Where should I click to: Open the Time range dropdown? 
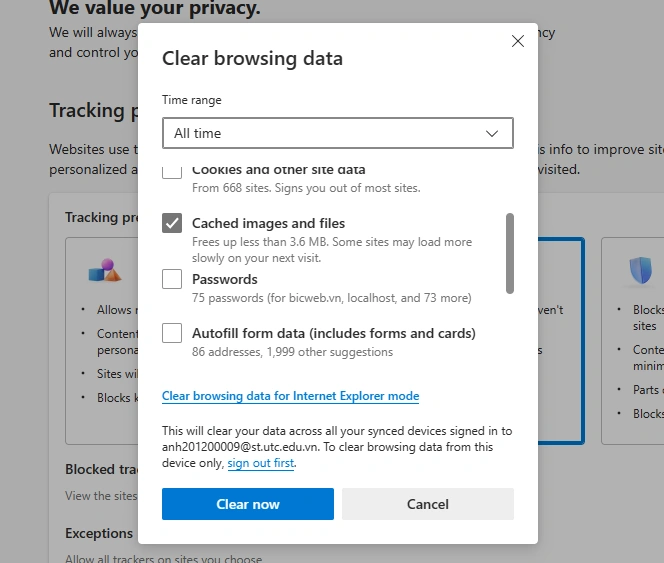(338, 133)
